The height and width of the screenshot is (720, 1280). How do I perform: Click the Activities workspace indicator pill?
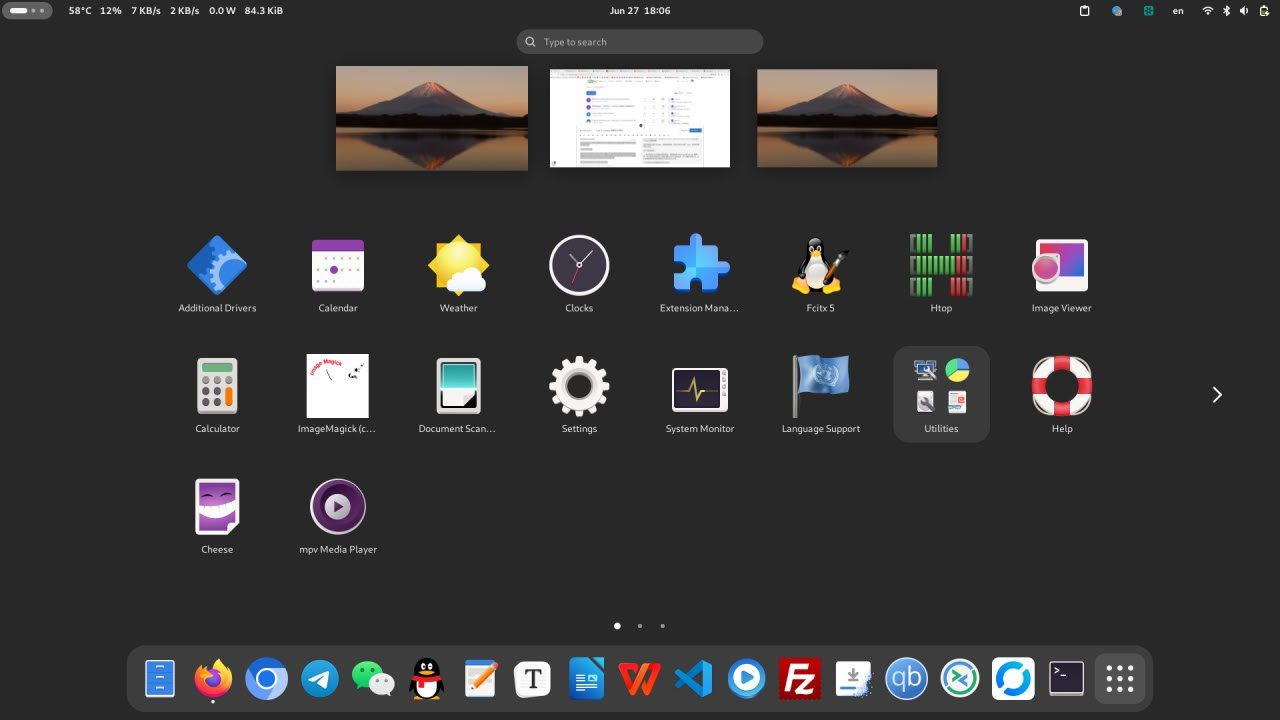tap(28, 10)
